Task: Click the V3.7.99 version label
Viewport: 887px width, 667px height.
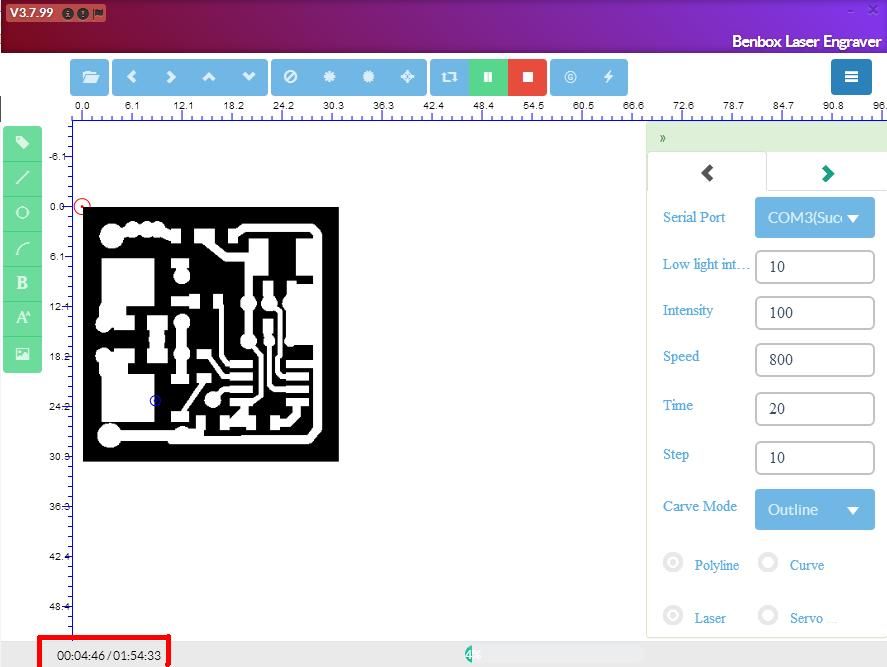Action: tap(32, 12)
